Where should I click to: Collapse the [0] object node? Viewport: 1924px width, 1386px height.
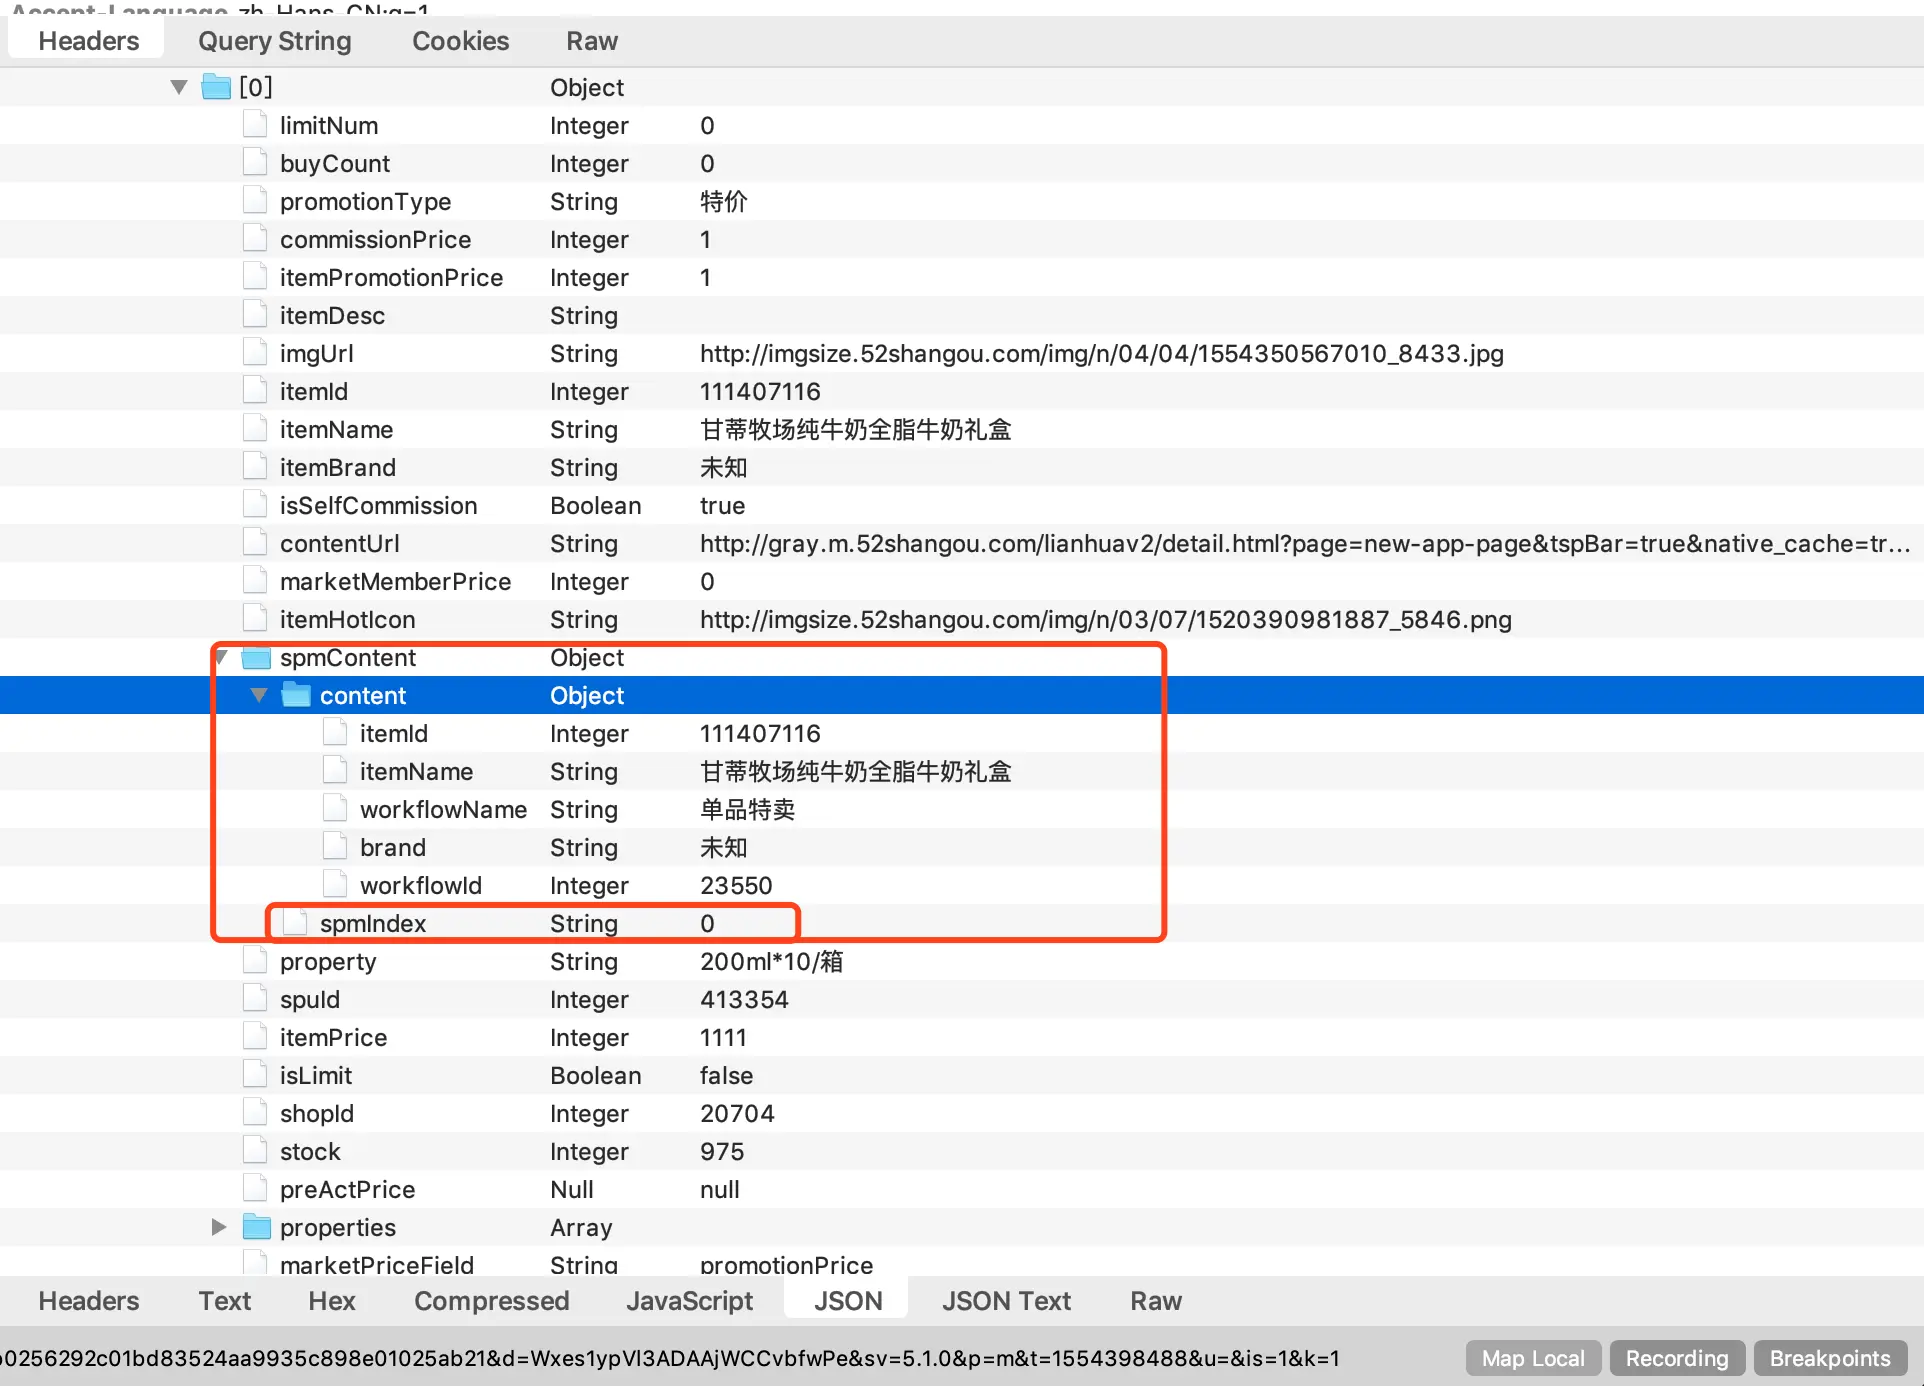tap(179, 87)
